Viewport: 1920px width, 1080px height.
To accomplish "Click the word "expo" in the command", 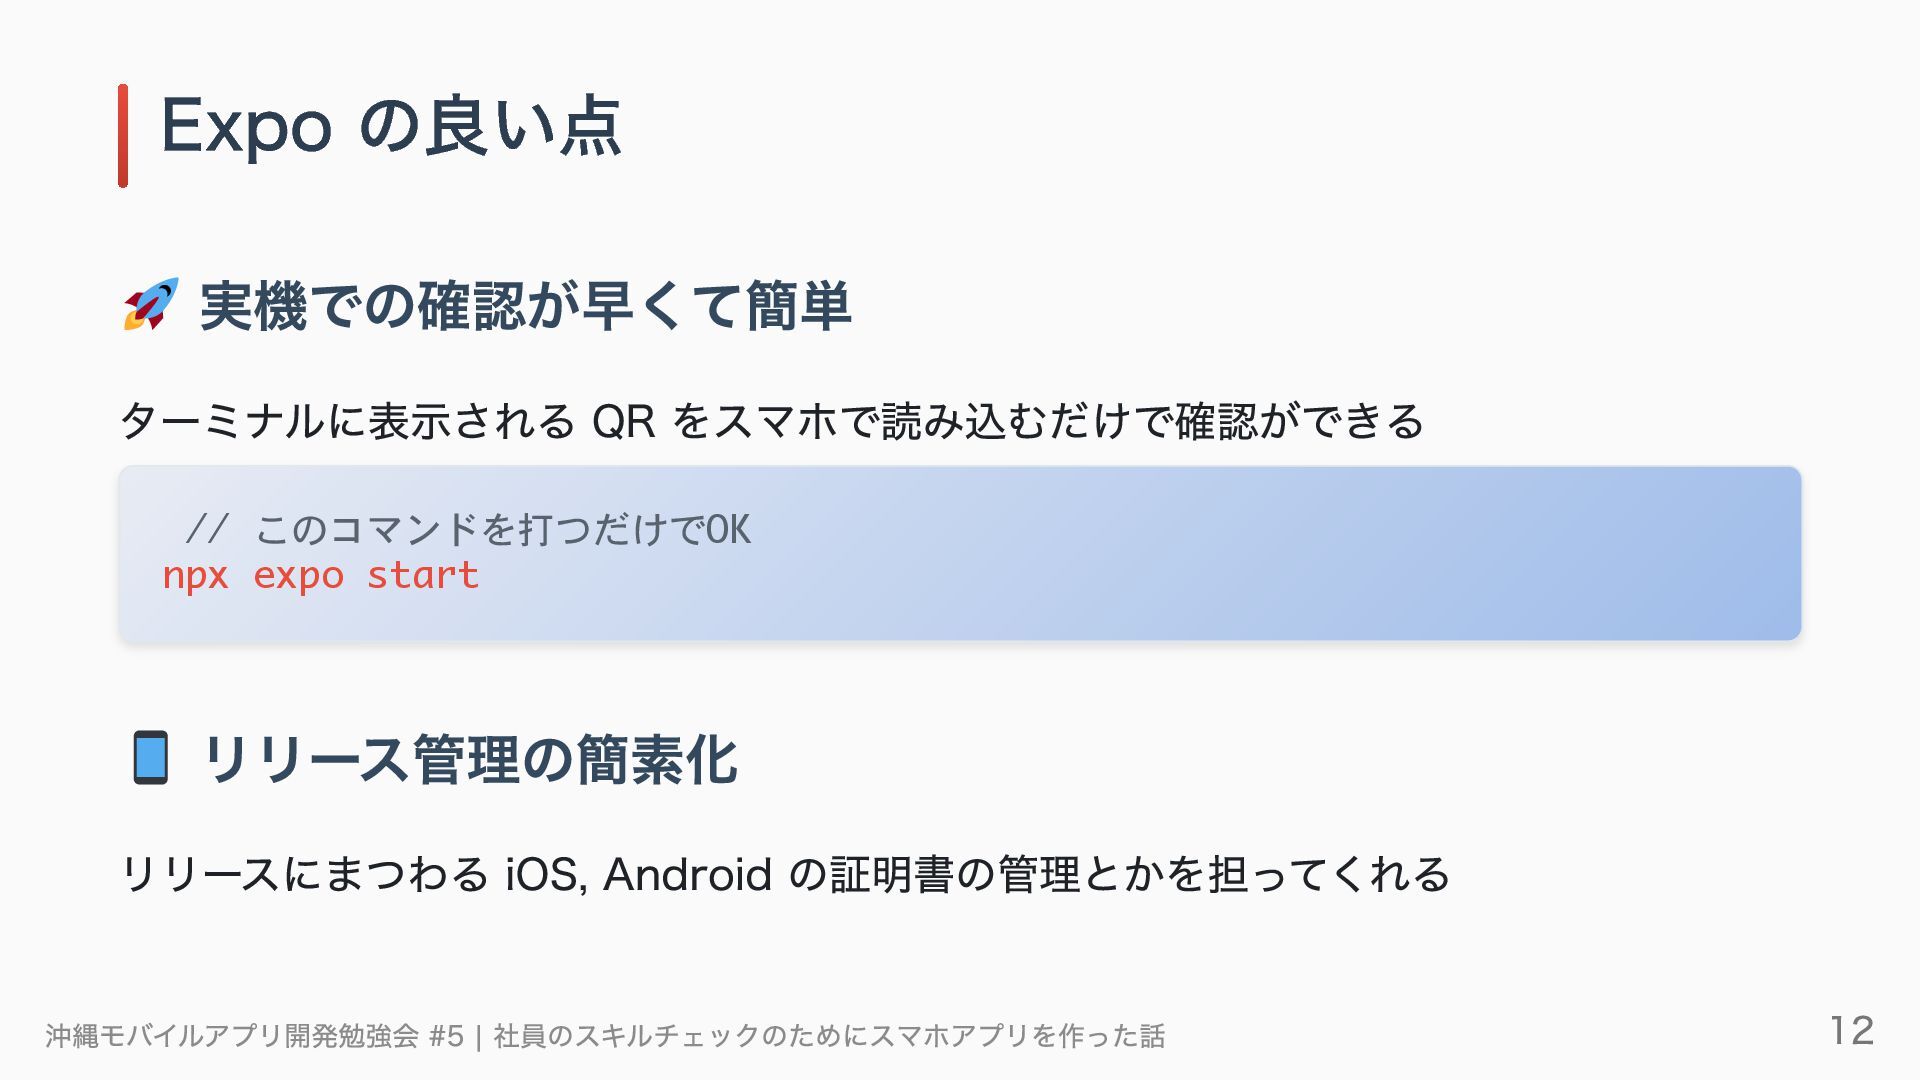I will 298,577.
